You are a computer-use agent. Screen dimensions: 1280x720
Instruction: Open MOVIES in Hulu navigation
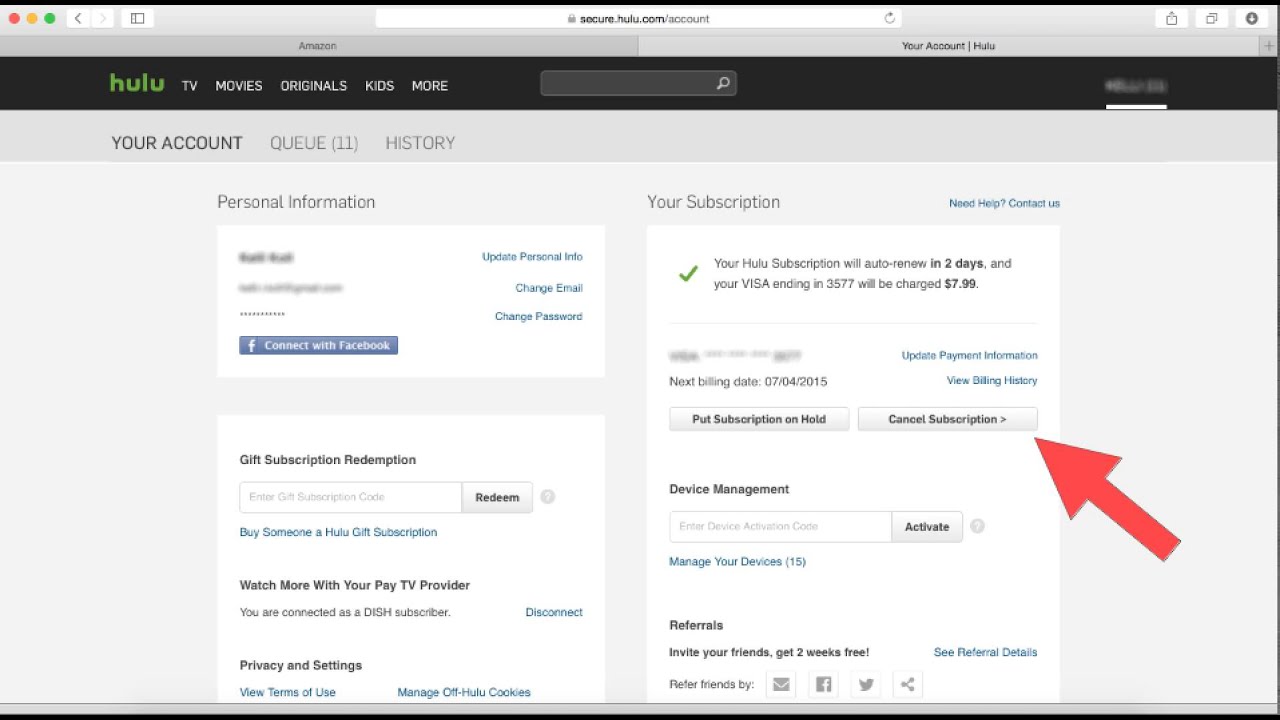(239, 86)
